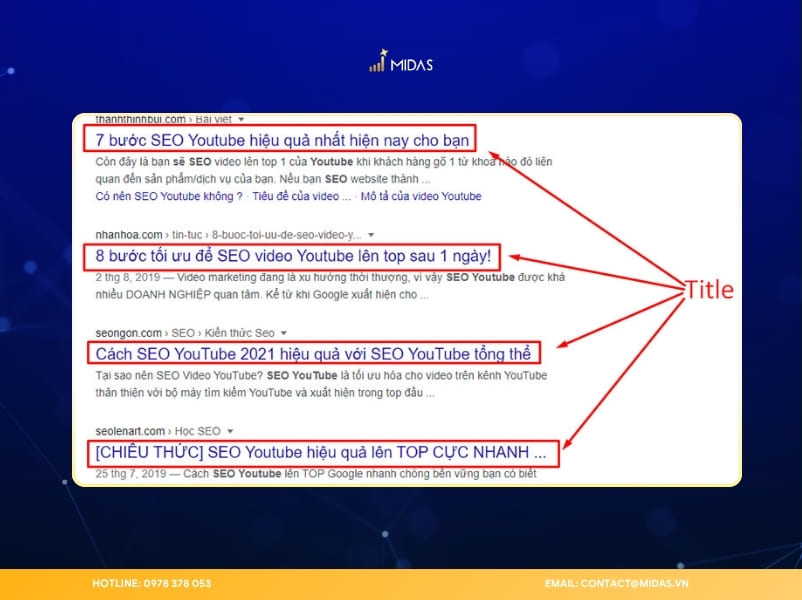Click the 'EMAIL: CONTACT@MIDAS.VN' footer text
Viewport: 802px width, 600px height.
click(617, 584)
